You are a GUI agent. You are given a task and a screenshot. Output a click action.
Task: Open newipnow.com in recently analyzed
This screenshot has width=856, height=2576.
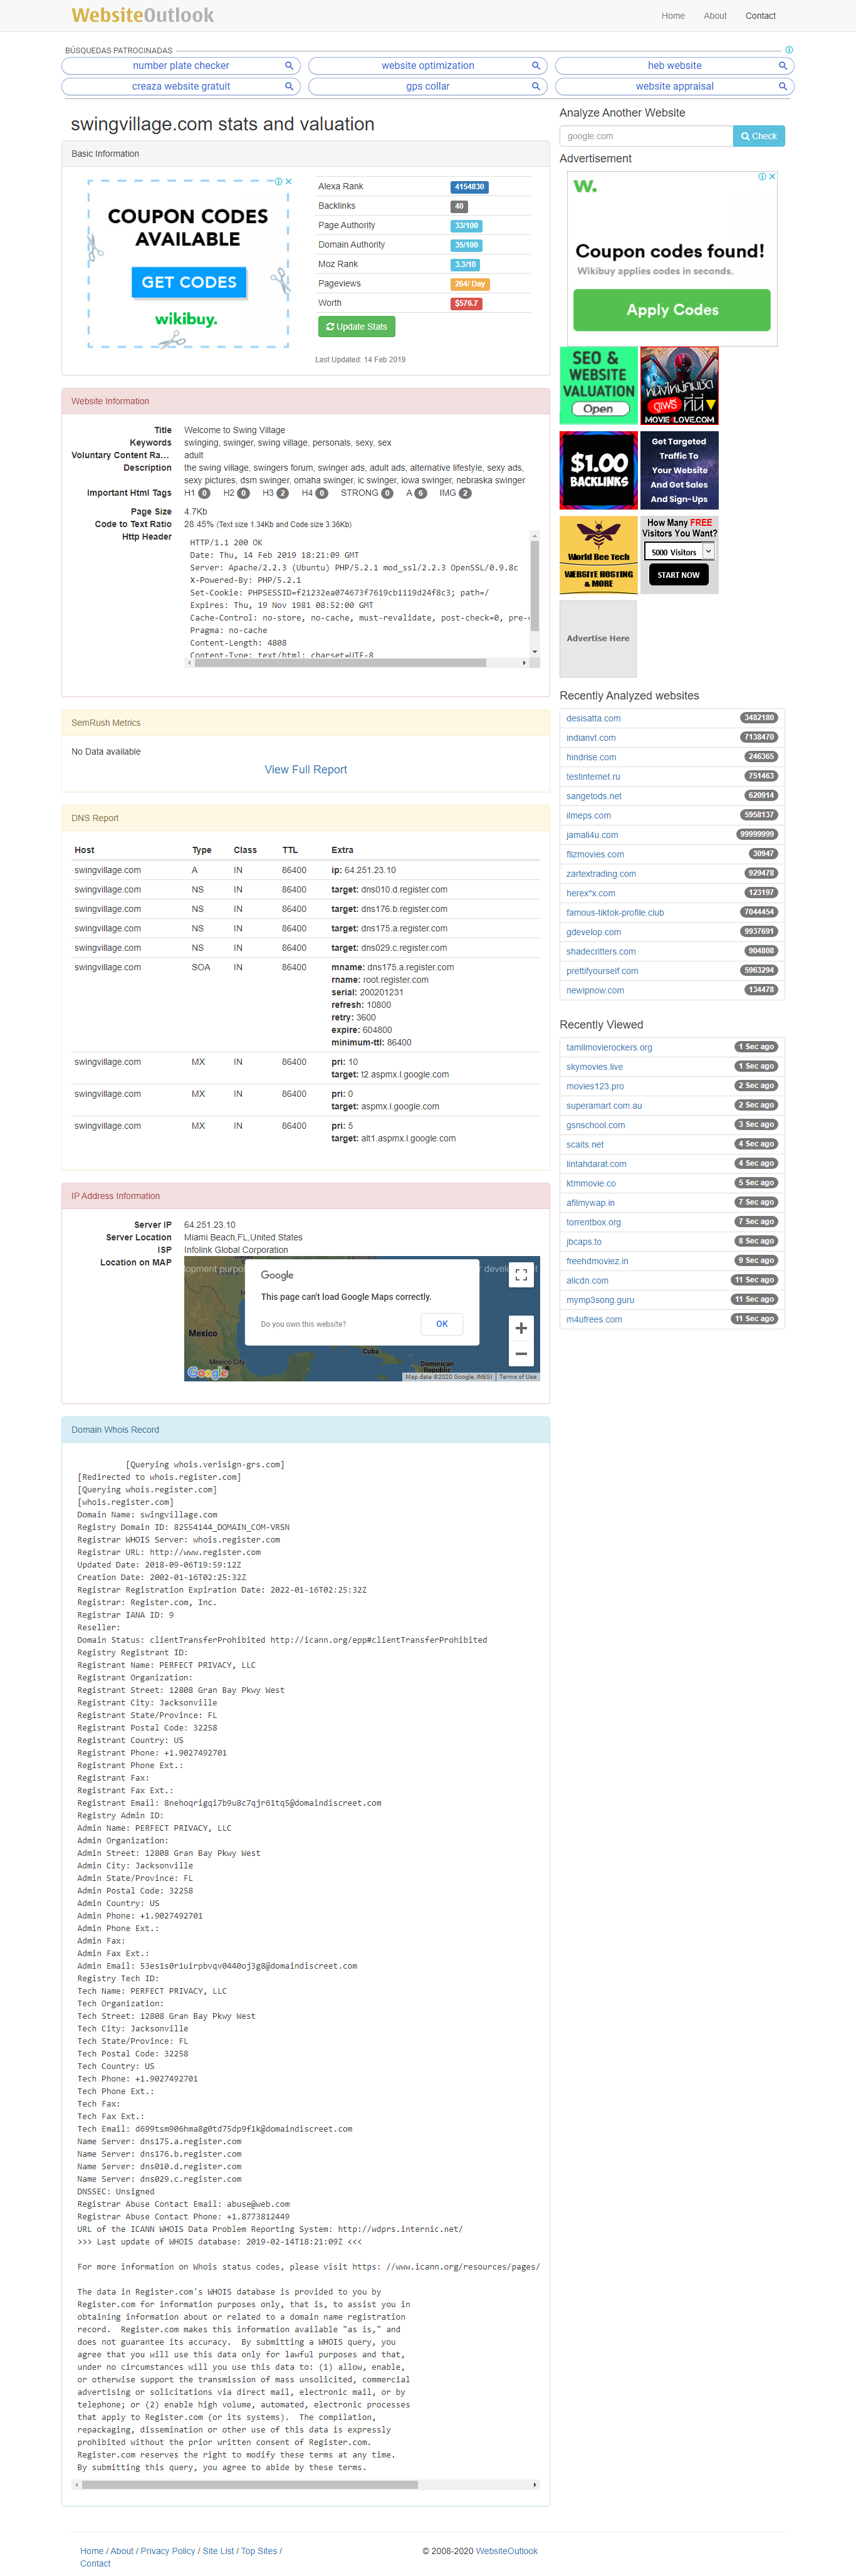[x=595, y=991]
